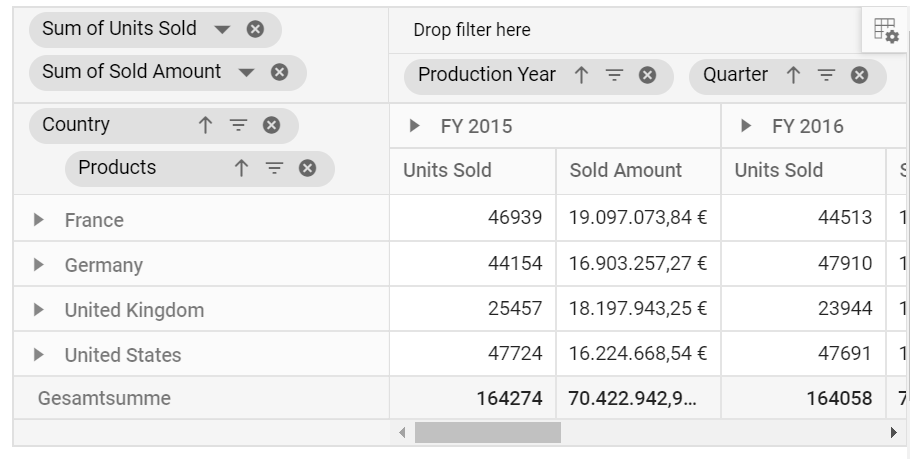Select cell 25457 for United Kingdom
910x459 pixels.
click(x=472, y=309)
